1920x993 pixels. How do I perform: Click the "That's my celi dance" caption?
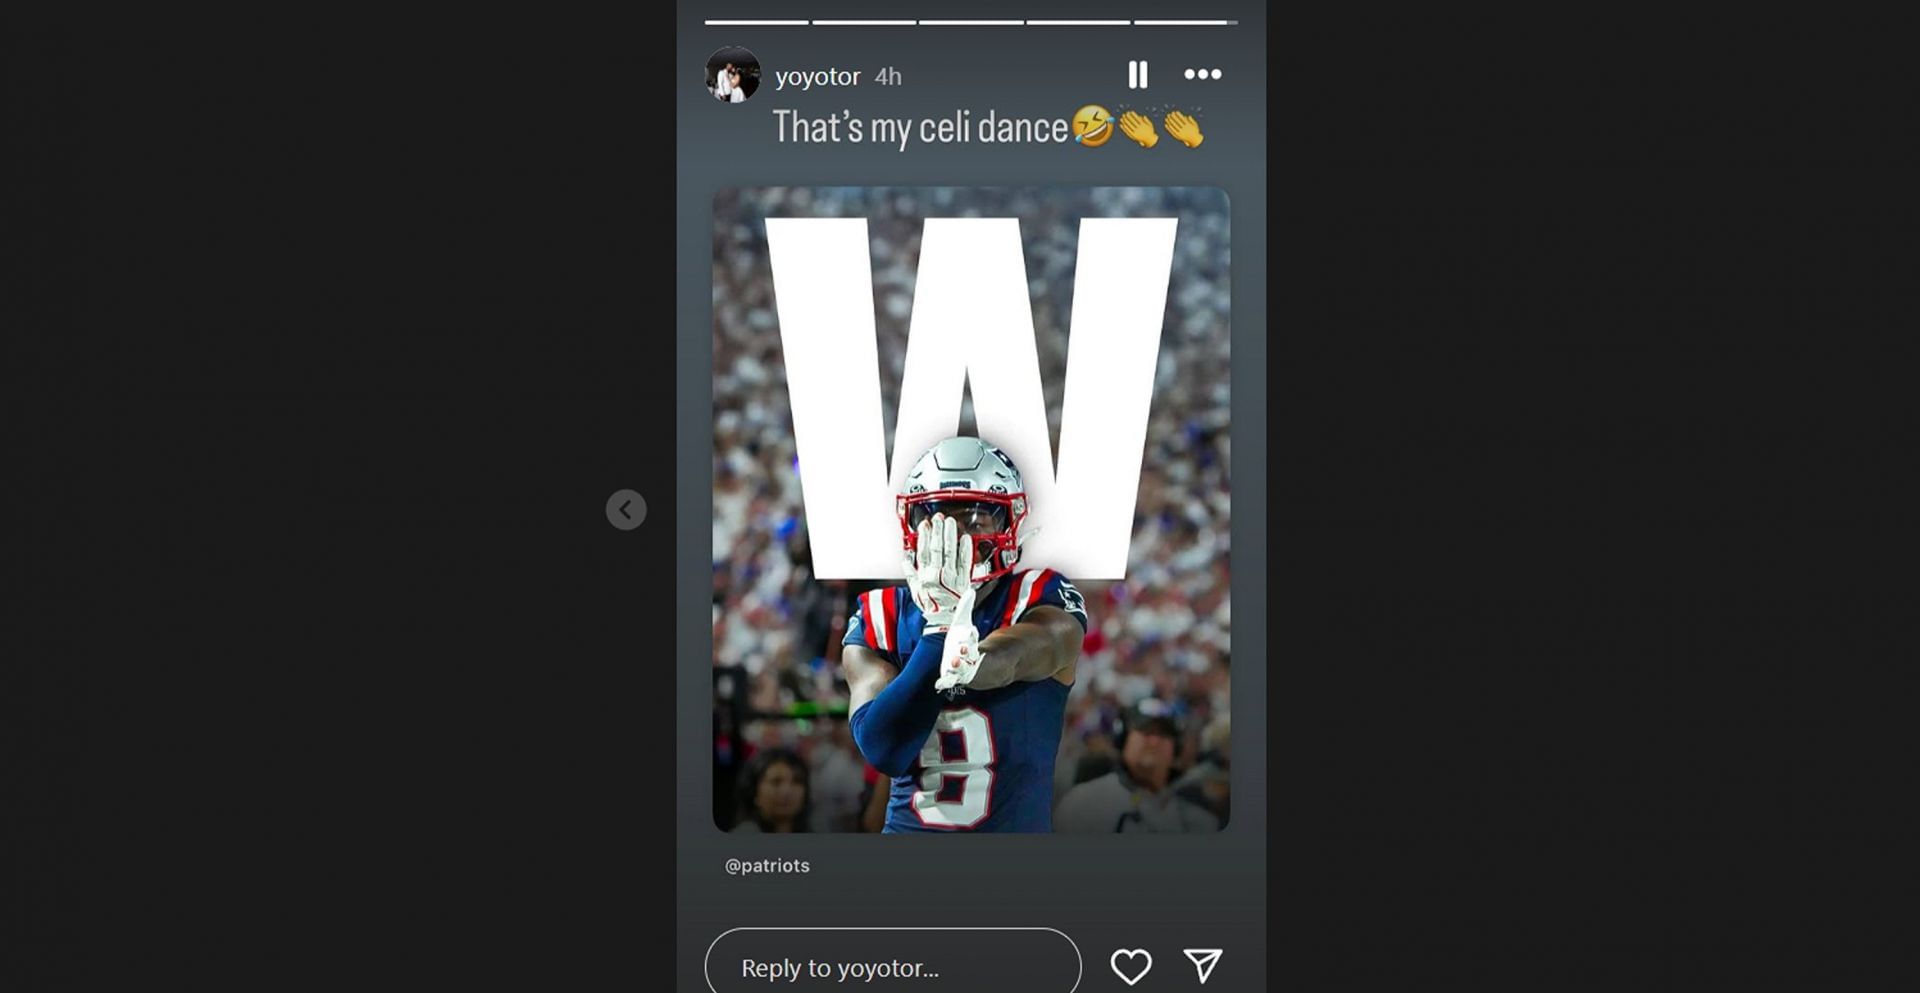coord(920,128)
